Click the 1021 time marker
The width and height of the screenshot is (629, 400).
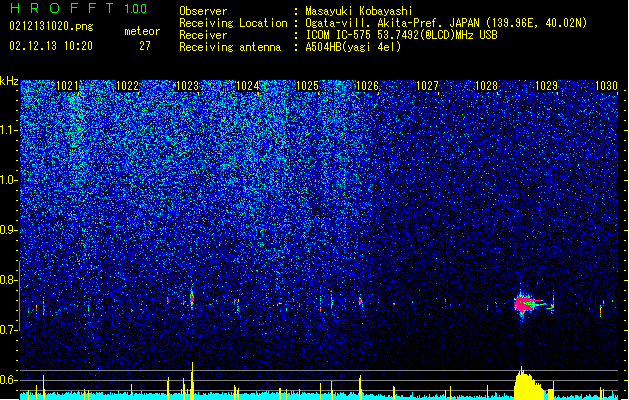(x=67, y=86)
